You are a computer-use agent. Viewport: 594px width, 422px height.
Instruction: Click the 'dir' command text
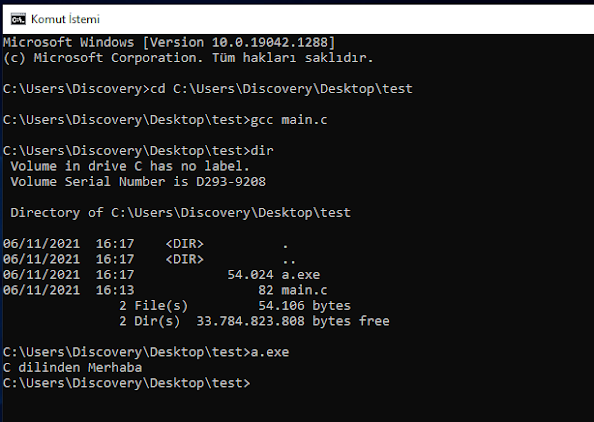click(x=262, y=151)
